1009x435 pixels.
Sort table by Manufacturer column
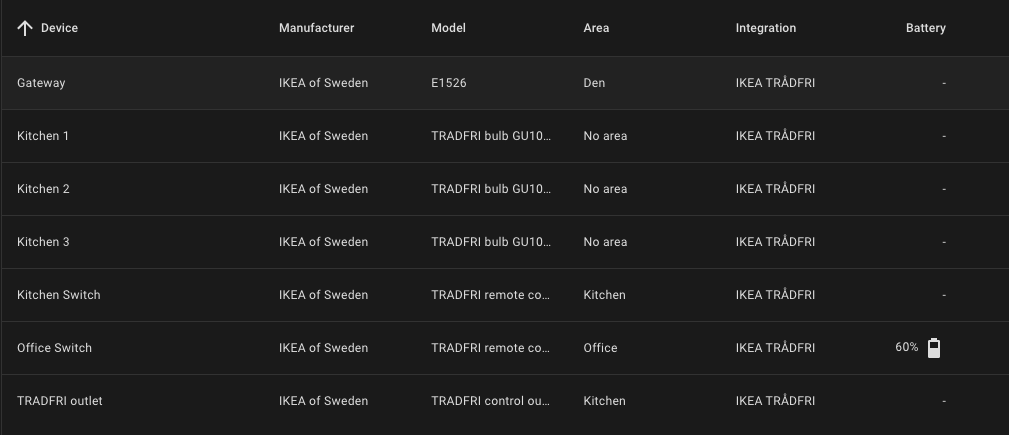[x=316, y=28]
